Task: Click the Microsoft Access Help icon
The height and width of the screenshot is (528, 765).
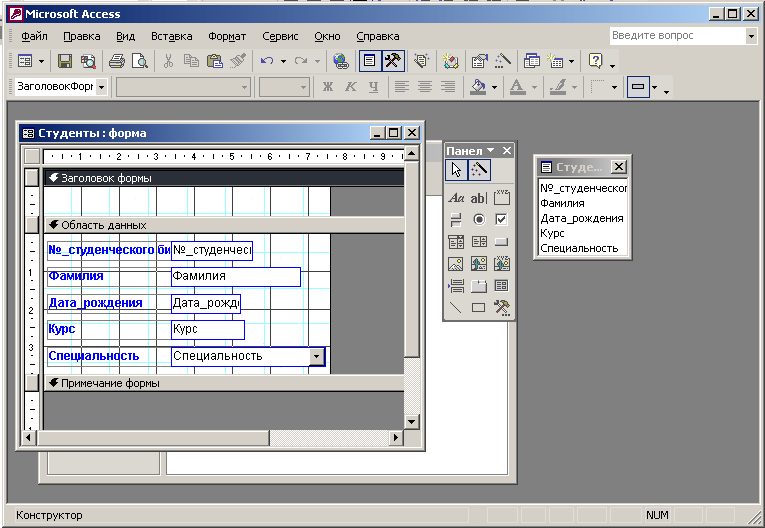Action: tap(595, 61)
